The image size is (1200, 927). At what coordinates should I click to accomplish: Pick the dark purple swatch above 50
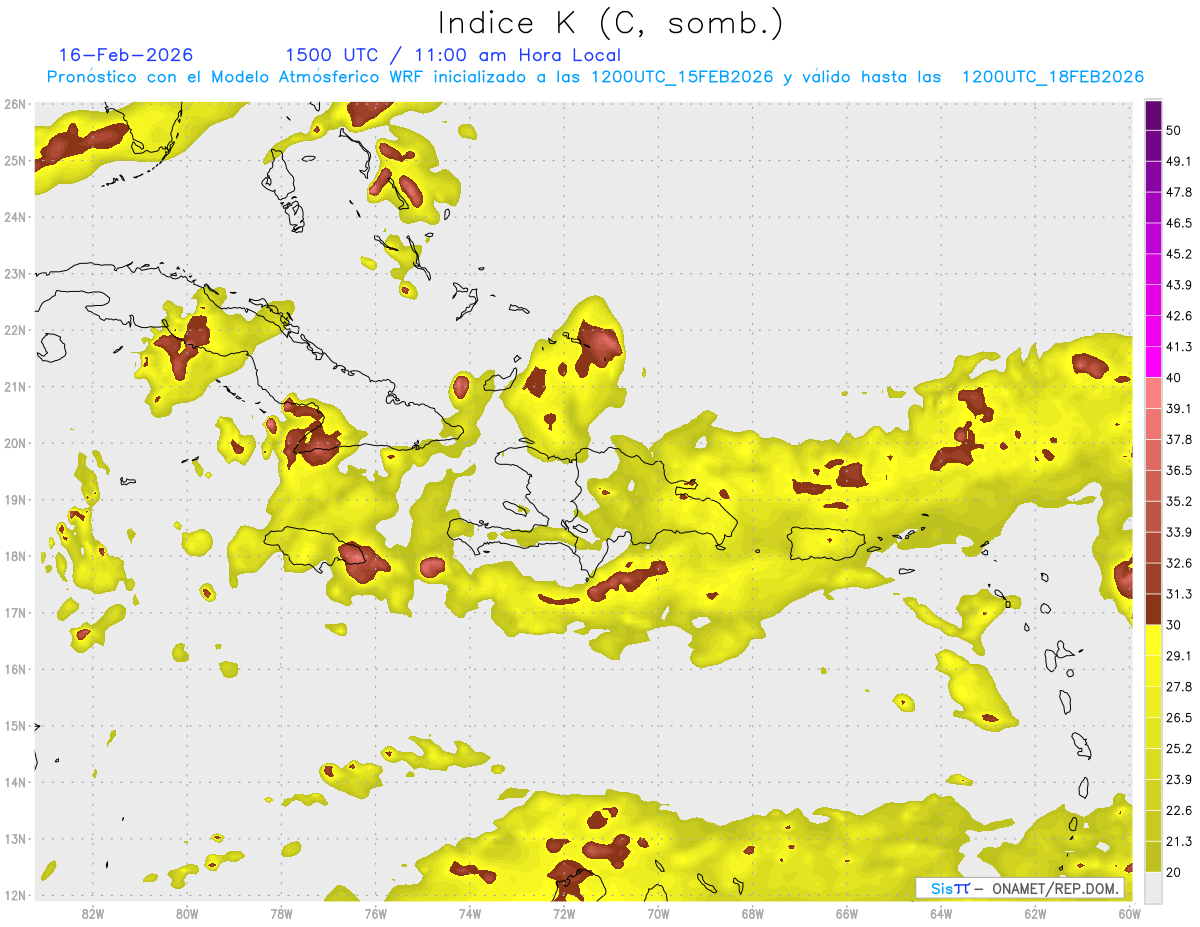pos(1153,115)
